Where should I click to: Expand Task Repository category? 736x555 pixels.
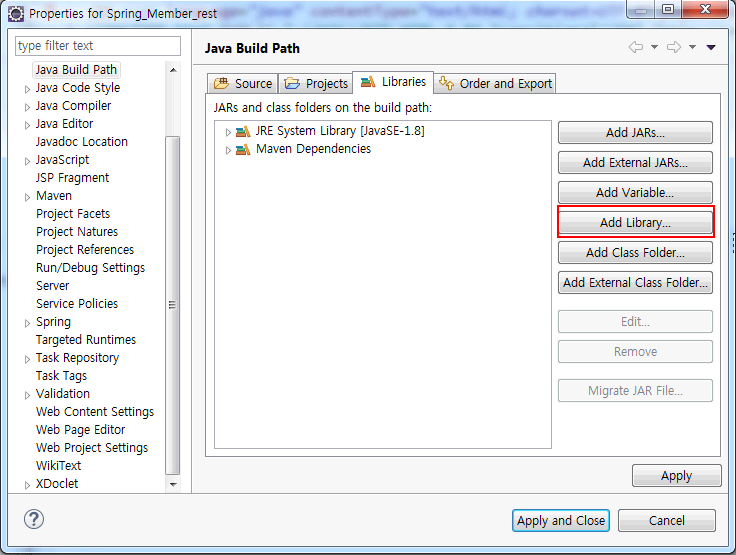pos(27,359)
